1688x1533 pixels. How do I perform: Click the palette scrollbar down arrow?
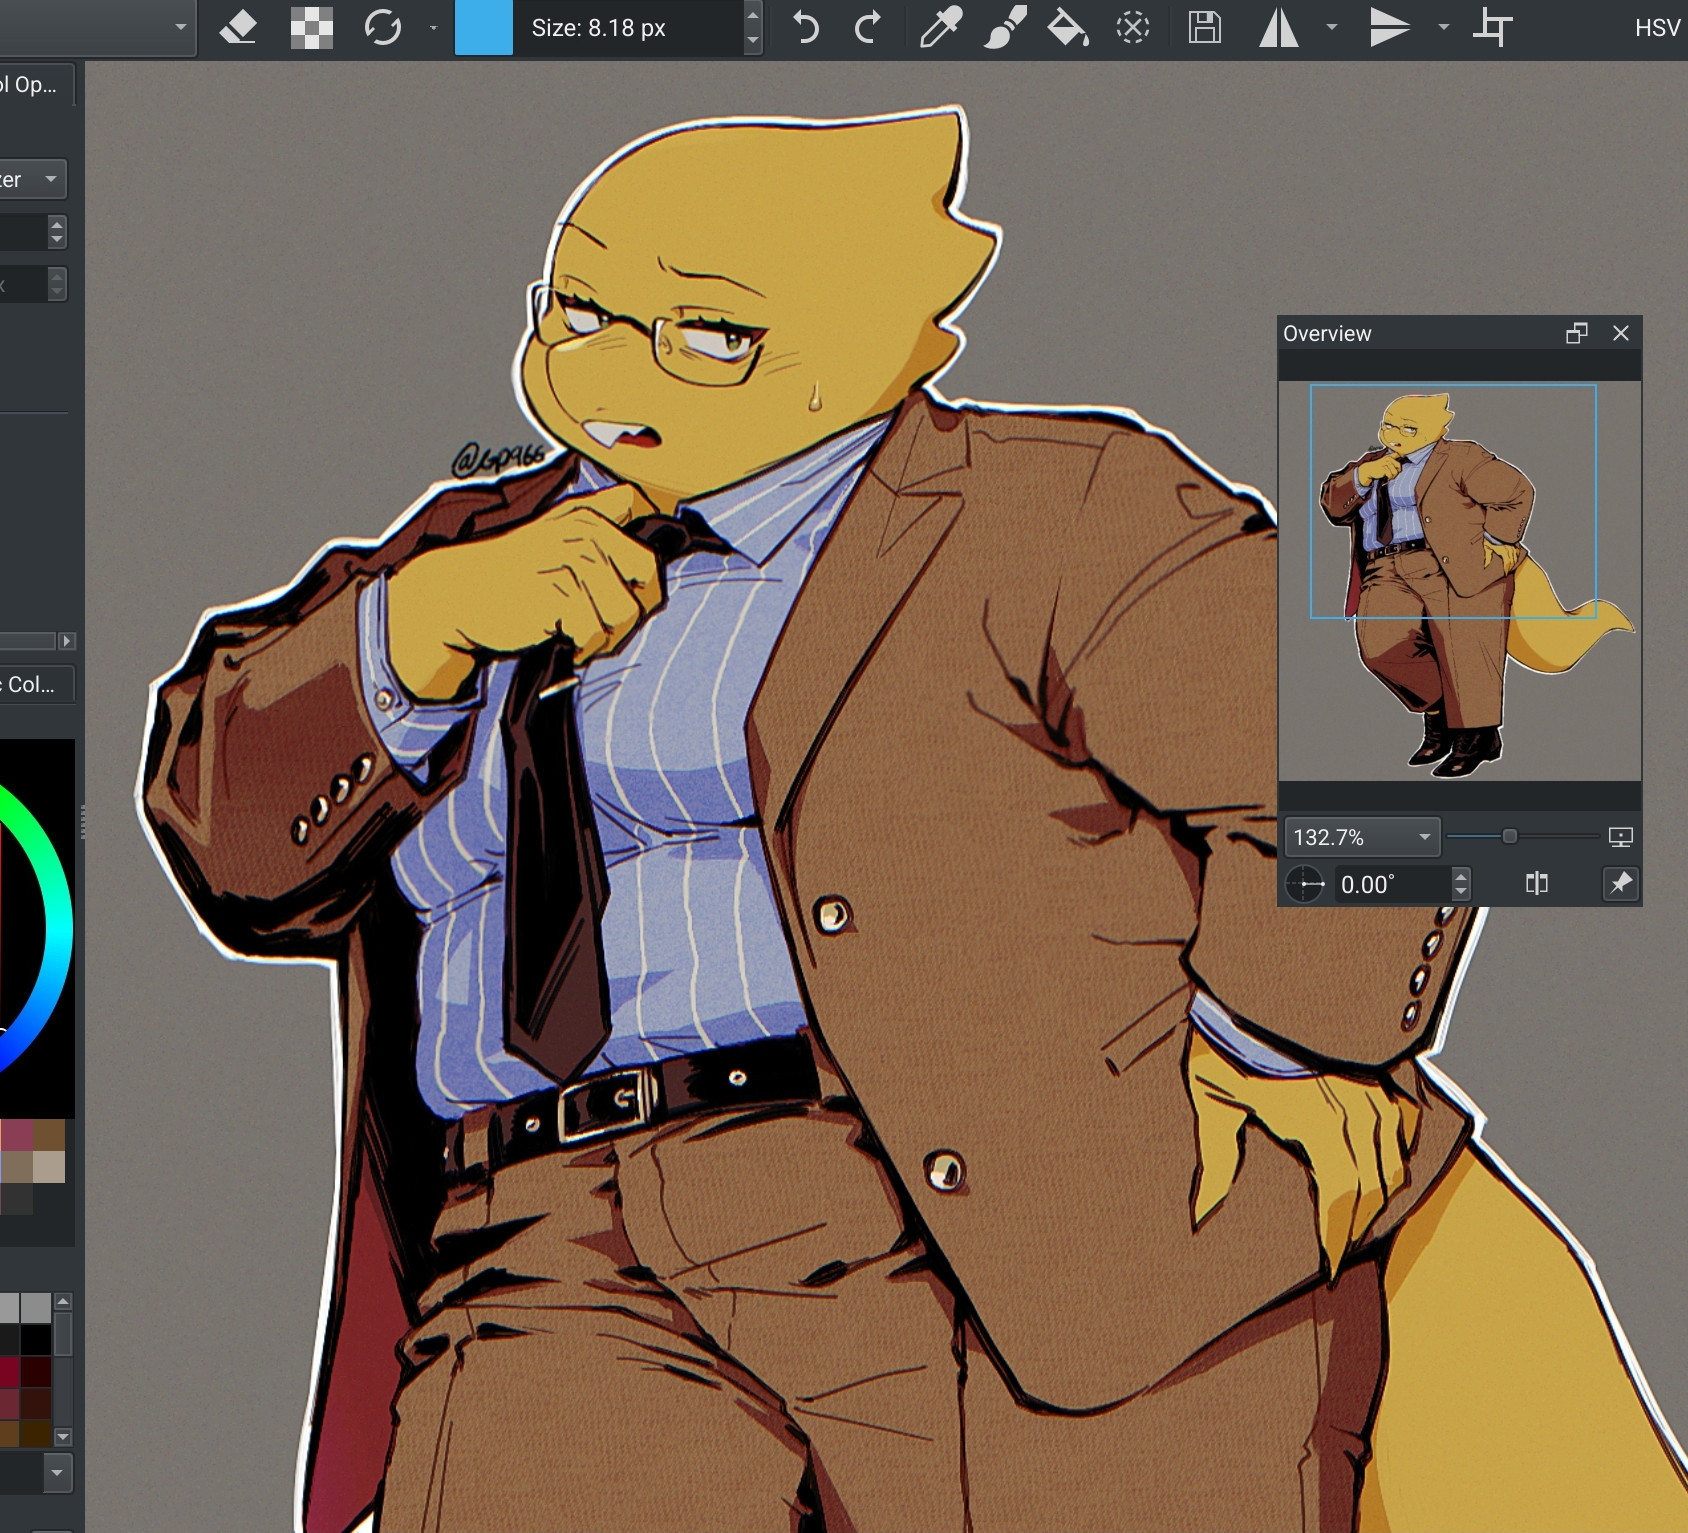click(63, 1437)
